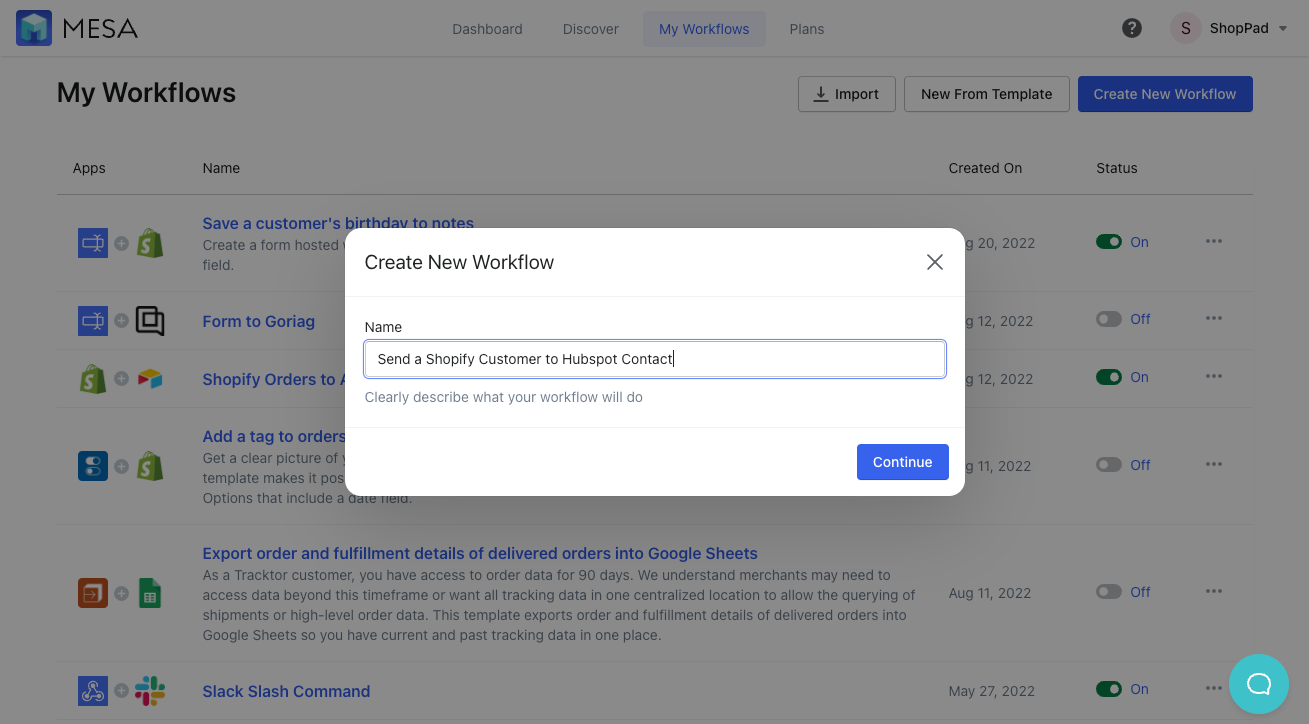Image resolution: width=1309 pixels, height=724 pixels.
Task: Open the chat support bubble
Action: [x=1258, y=684]
